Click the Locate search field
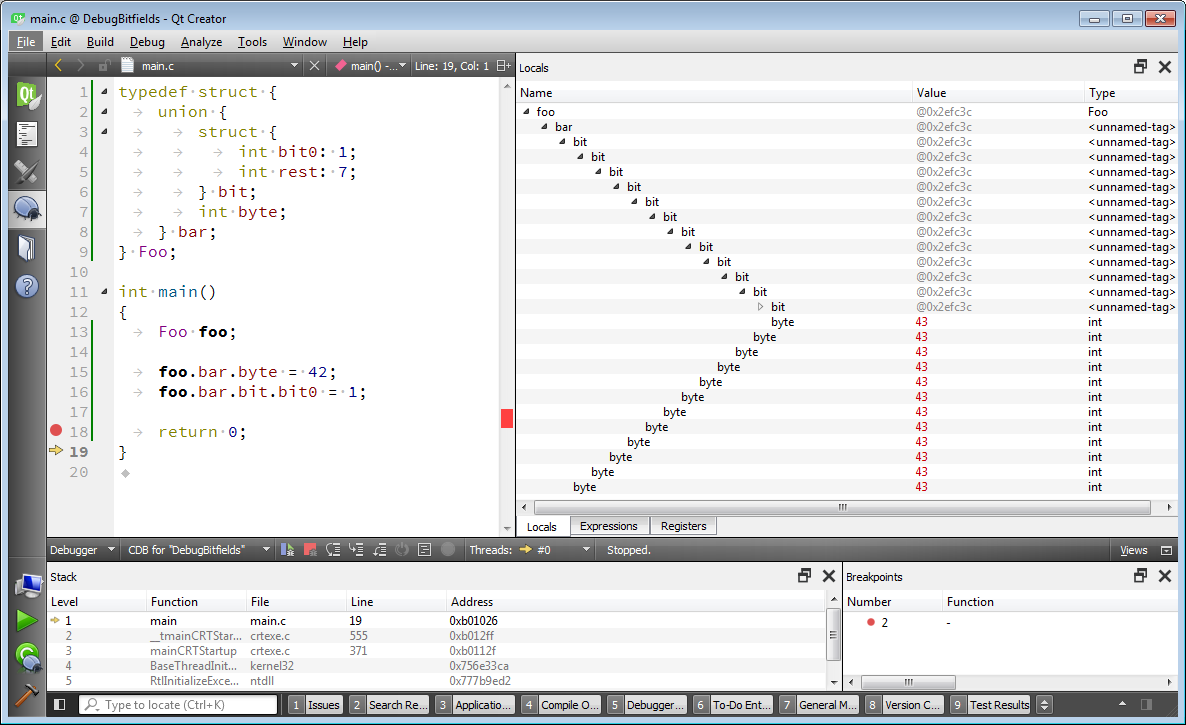1186x725 pixels. (180, 705)
